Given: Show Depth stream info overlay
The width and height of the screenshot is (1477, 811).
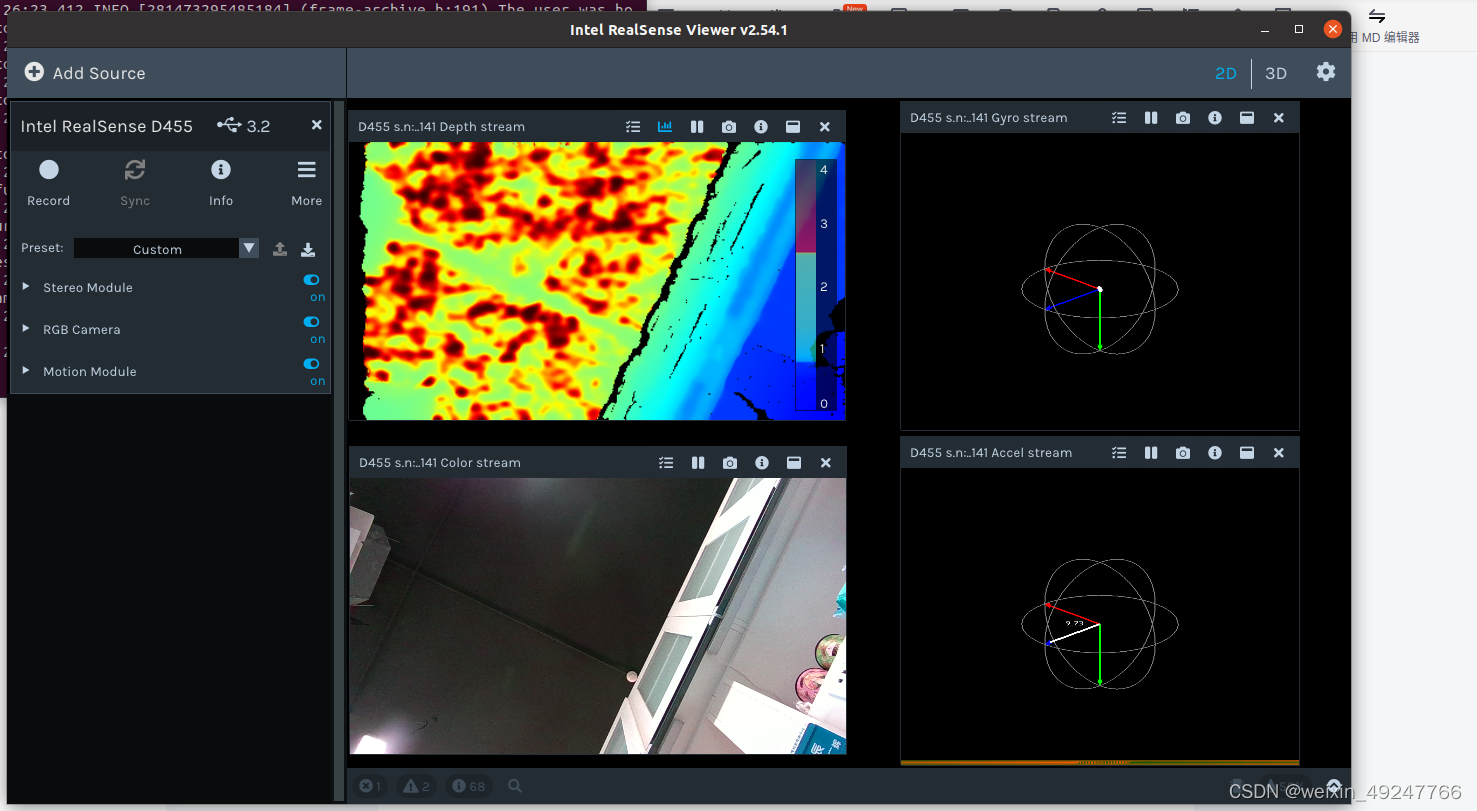Looking at the screenshot, I should pos(761,127).
